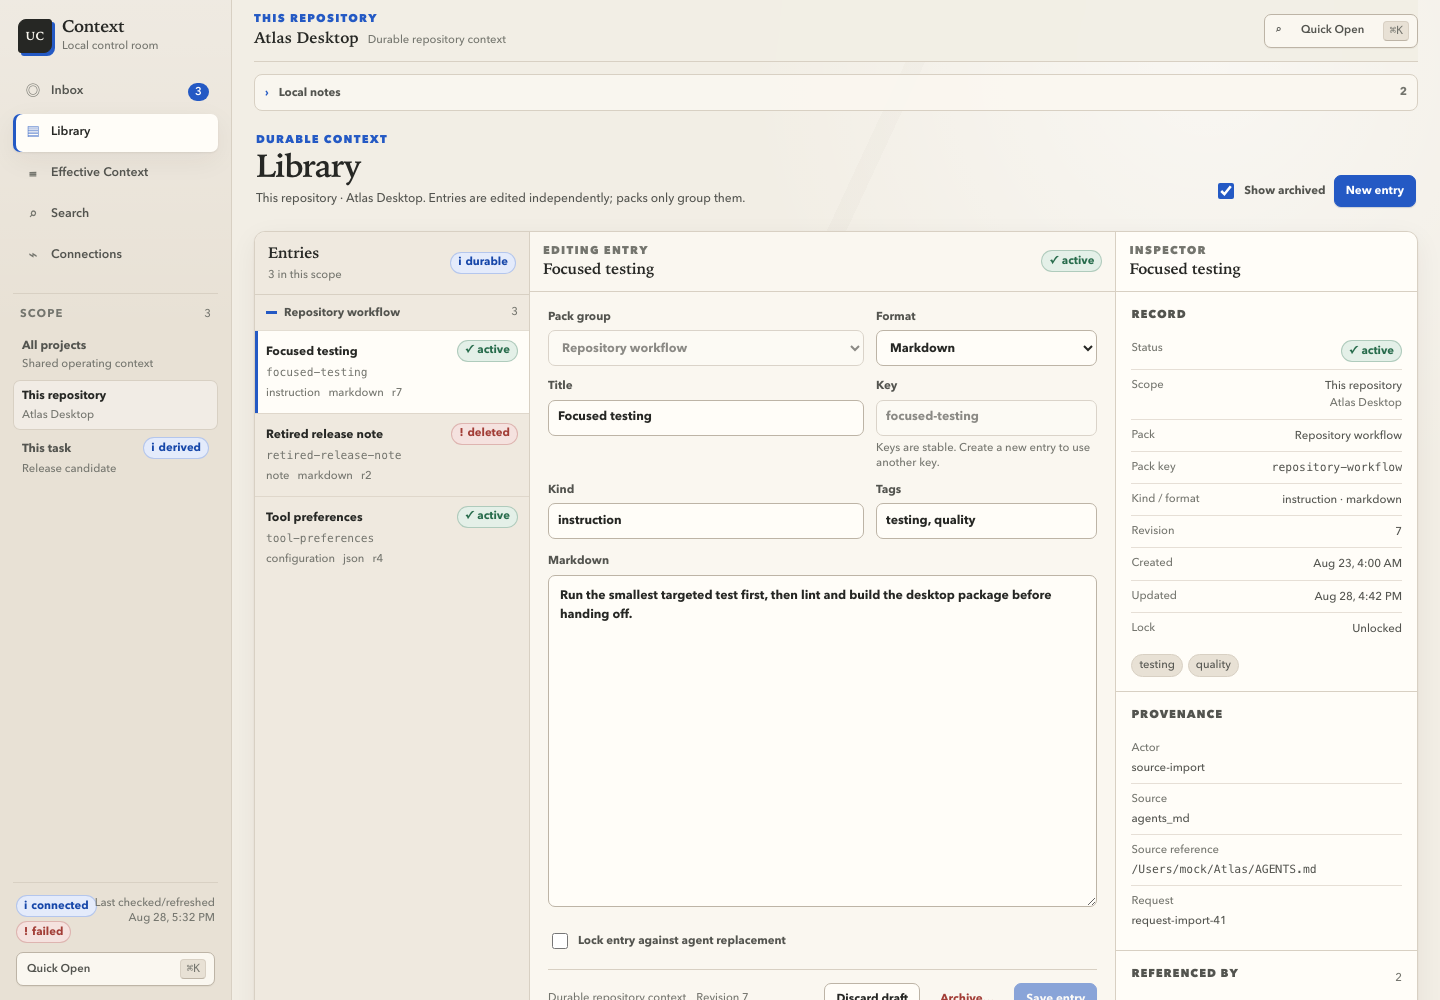This screenshot has width=1440, height=1000.
Task: Select the Focused testing entry
Action: pyautogui.click(x=392, y=372)
